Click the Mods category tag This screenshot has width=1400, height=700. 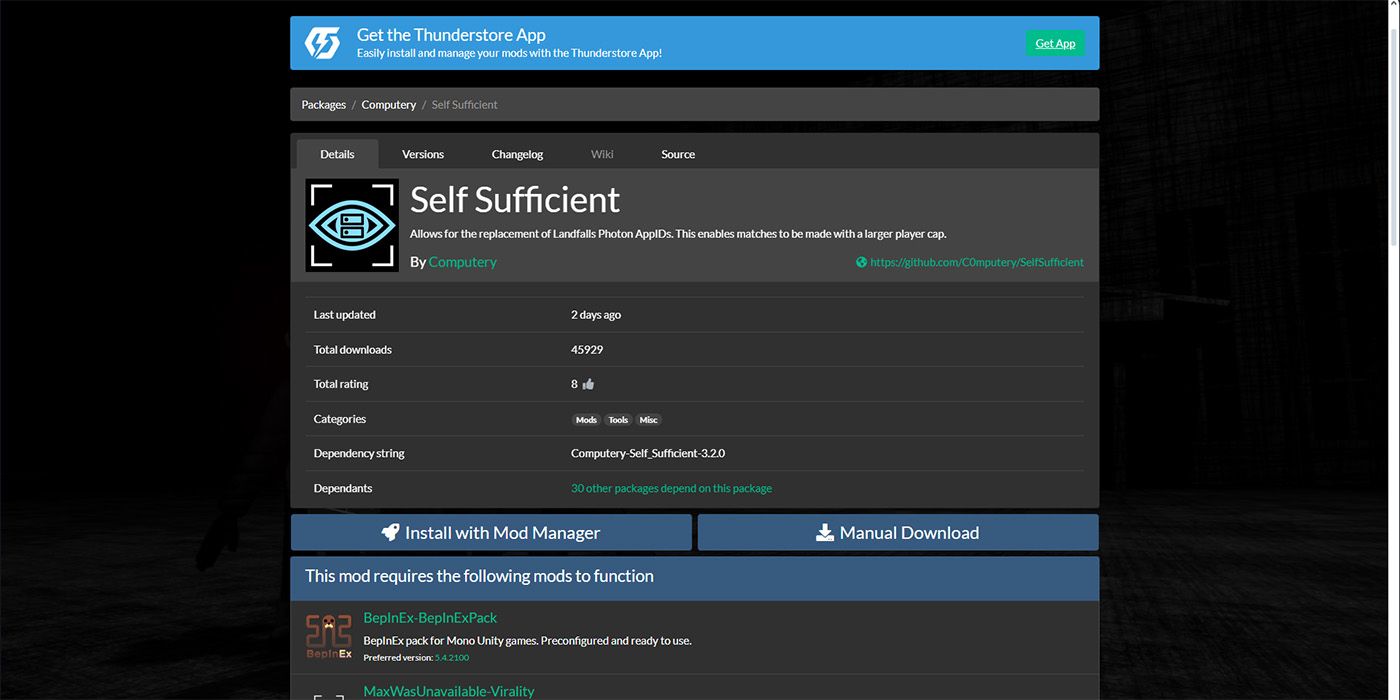[586, 420]
